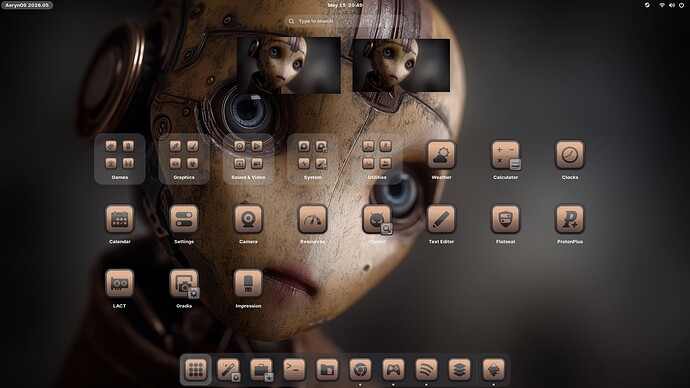Open the stacked layers app in dock
690x388 pixels.
pos(459,370)
